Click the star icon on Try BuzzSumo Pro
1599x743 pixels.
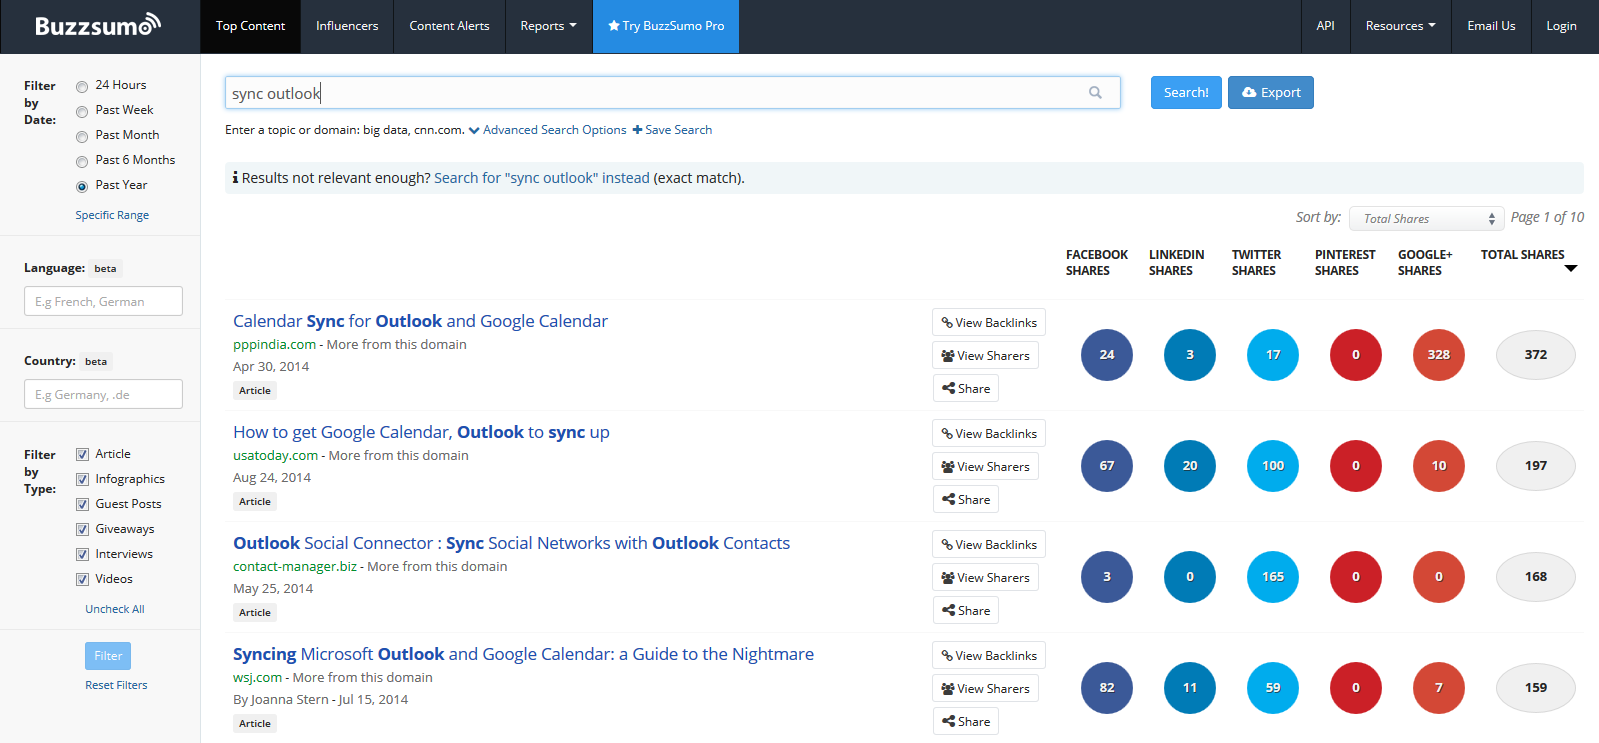[x=614, y=25]
